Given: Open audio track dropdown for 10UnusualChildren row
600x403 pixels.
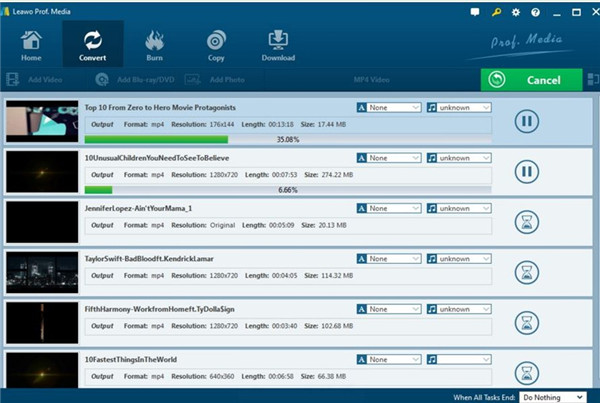Looking at the screenshot, I should 464,158.
